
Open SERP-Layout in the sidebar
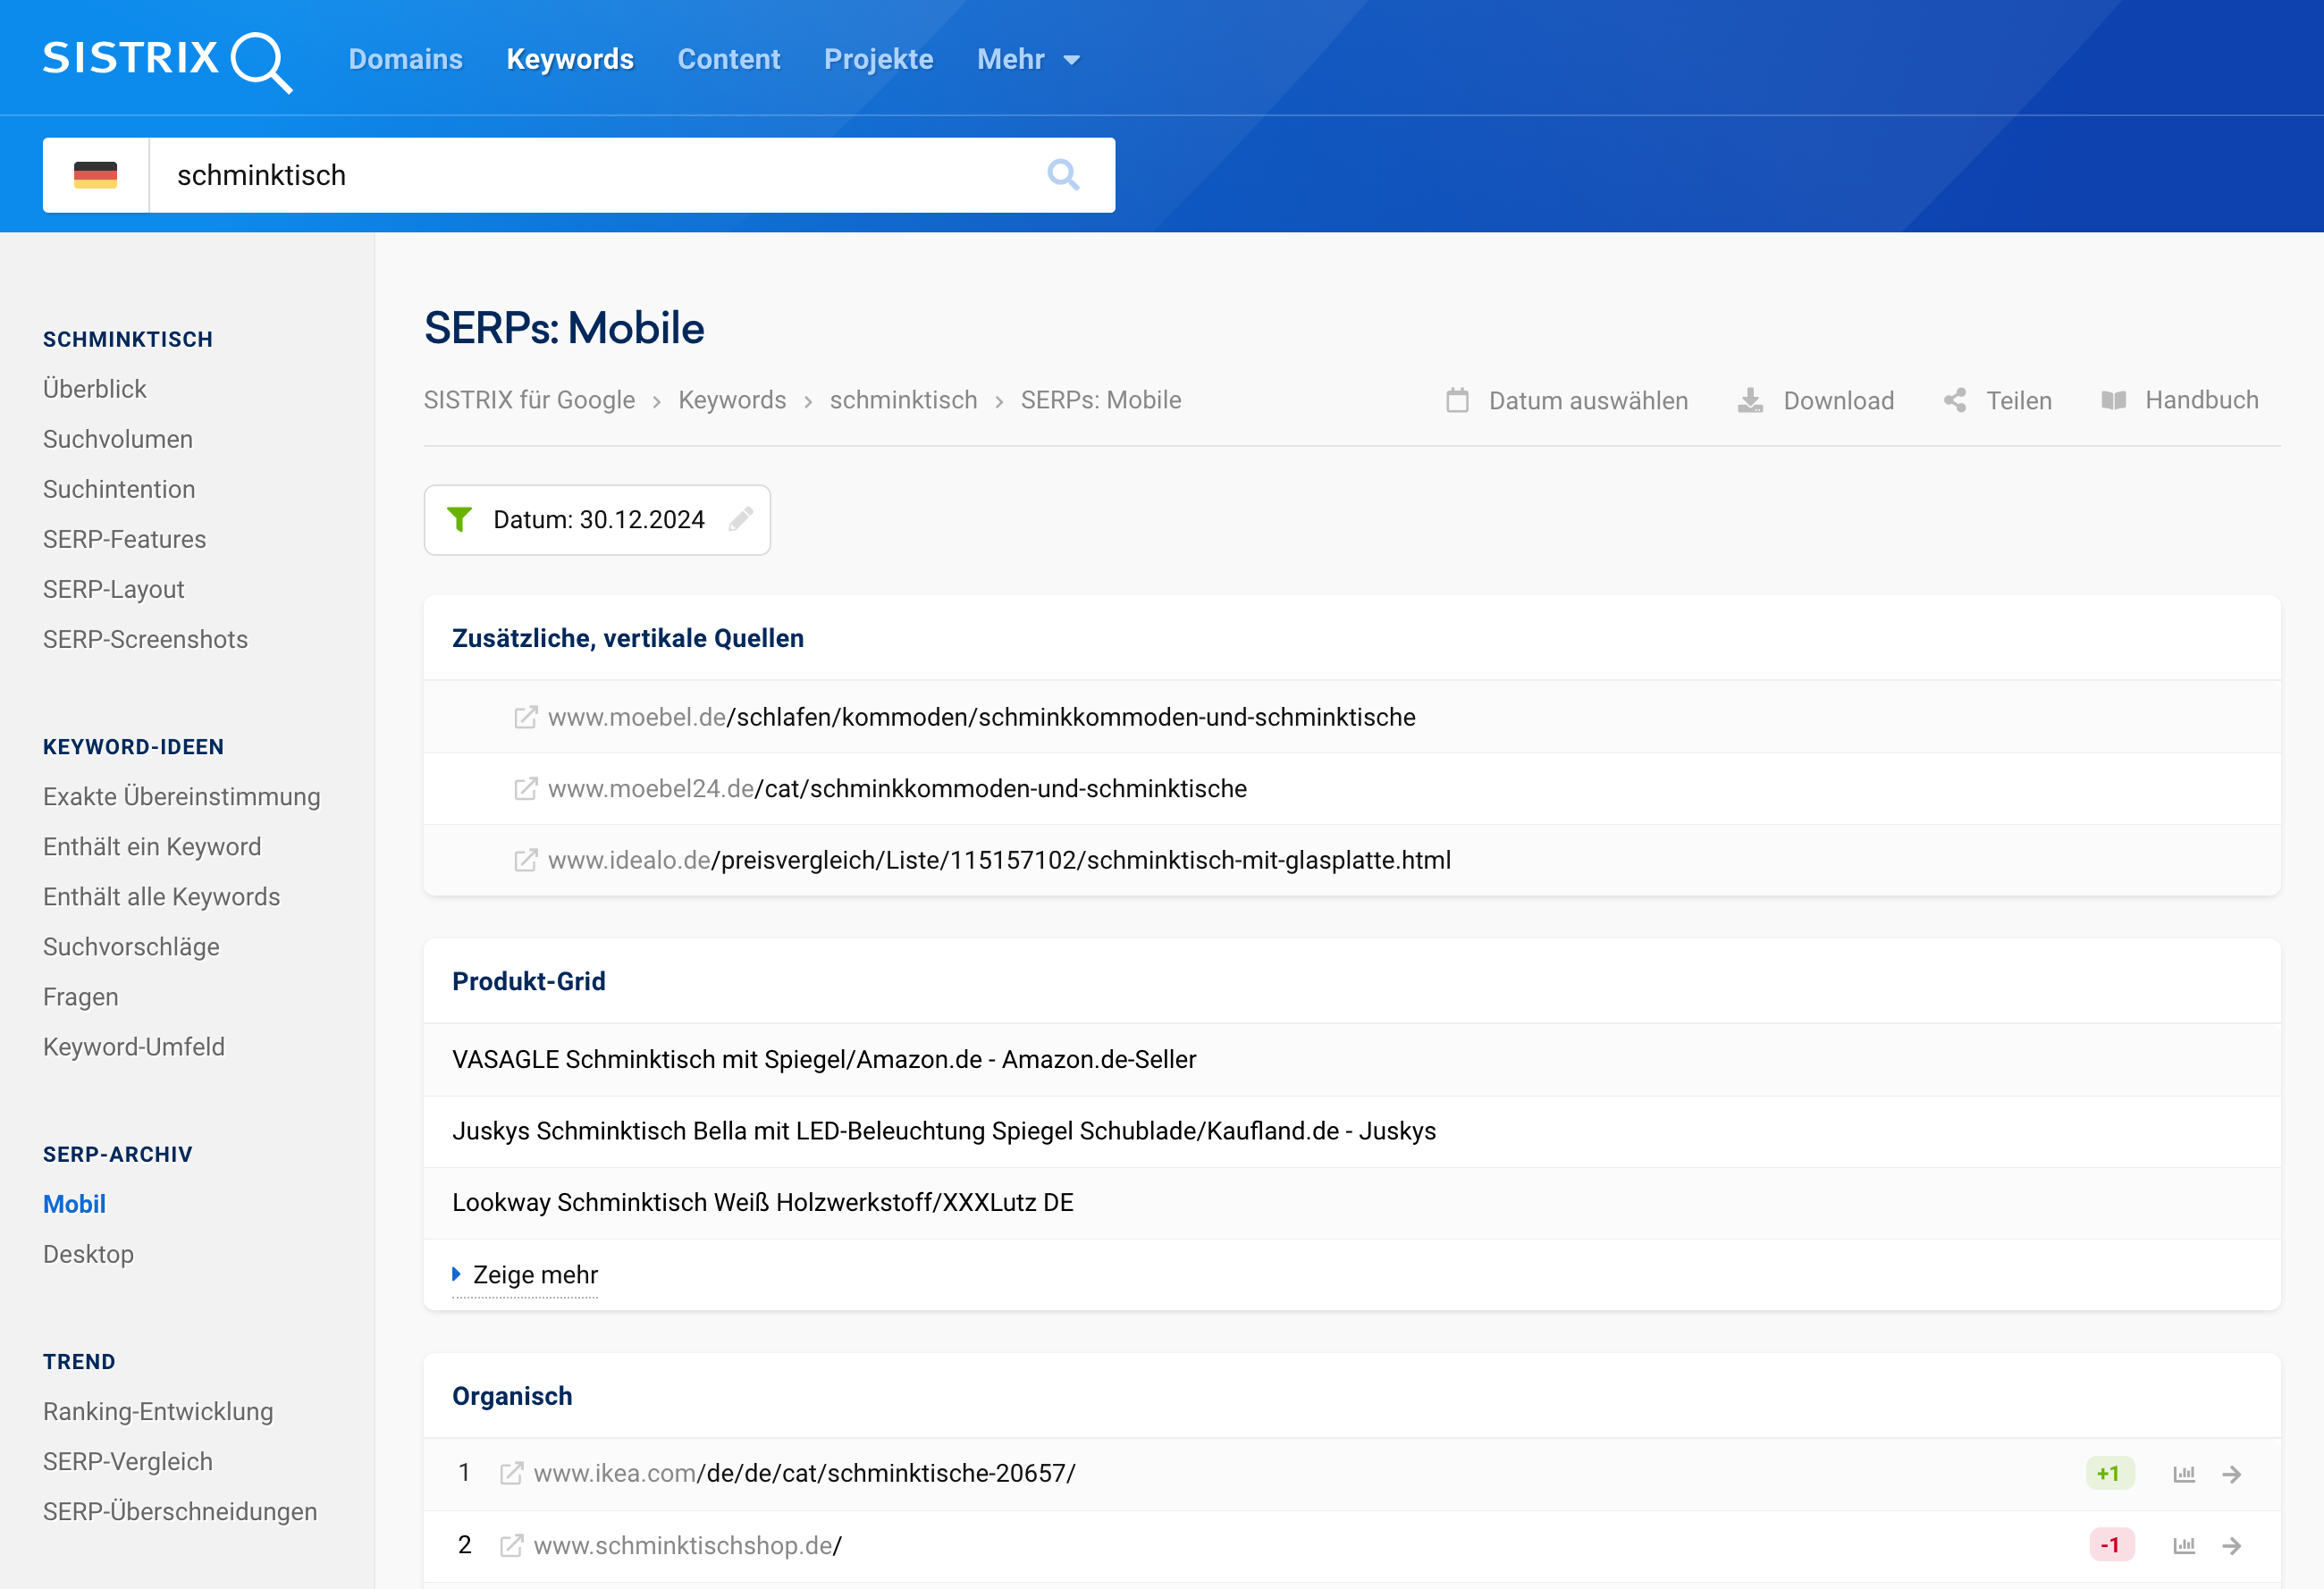pos(114,589)
